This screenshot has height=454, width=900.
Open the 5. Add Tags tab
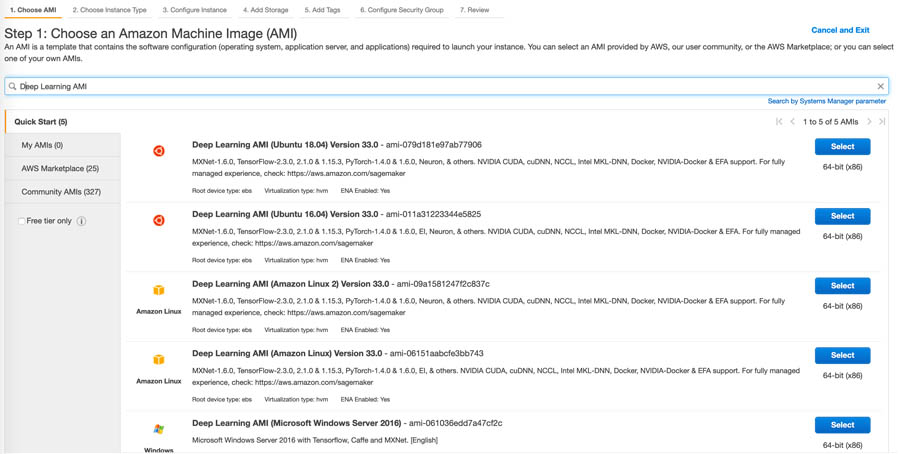[322, 10]
